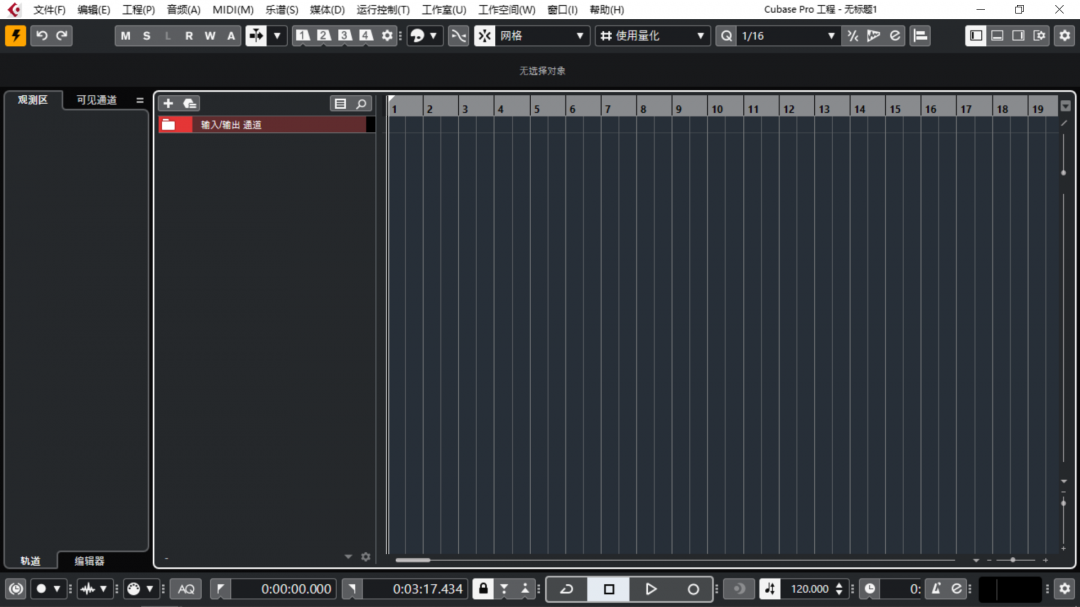Image resolution: width=1080 pixels, height=607 pixels.
Task: Click the add track plus button
Action: (168, 103)
